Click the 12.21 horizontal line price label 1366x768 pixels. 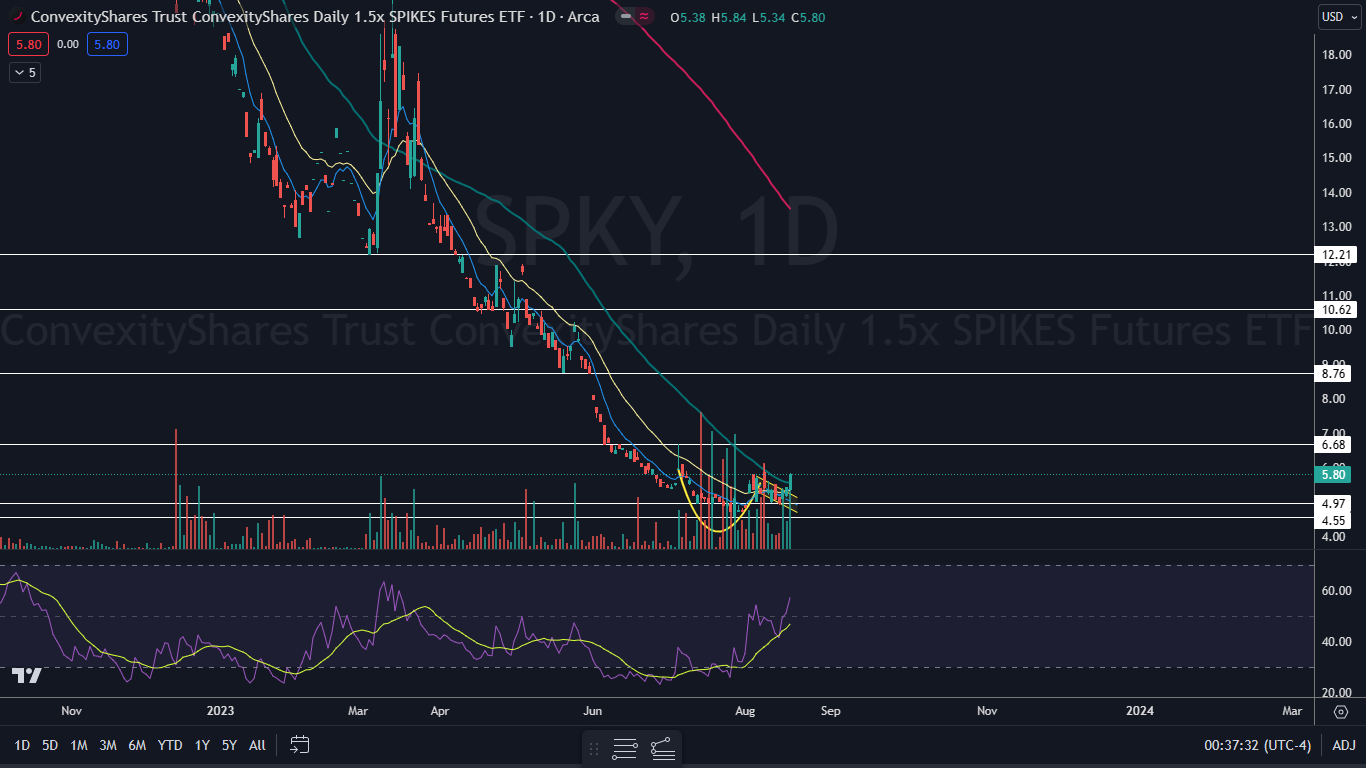pos(1337,256)
